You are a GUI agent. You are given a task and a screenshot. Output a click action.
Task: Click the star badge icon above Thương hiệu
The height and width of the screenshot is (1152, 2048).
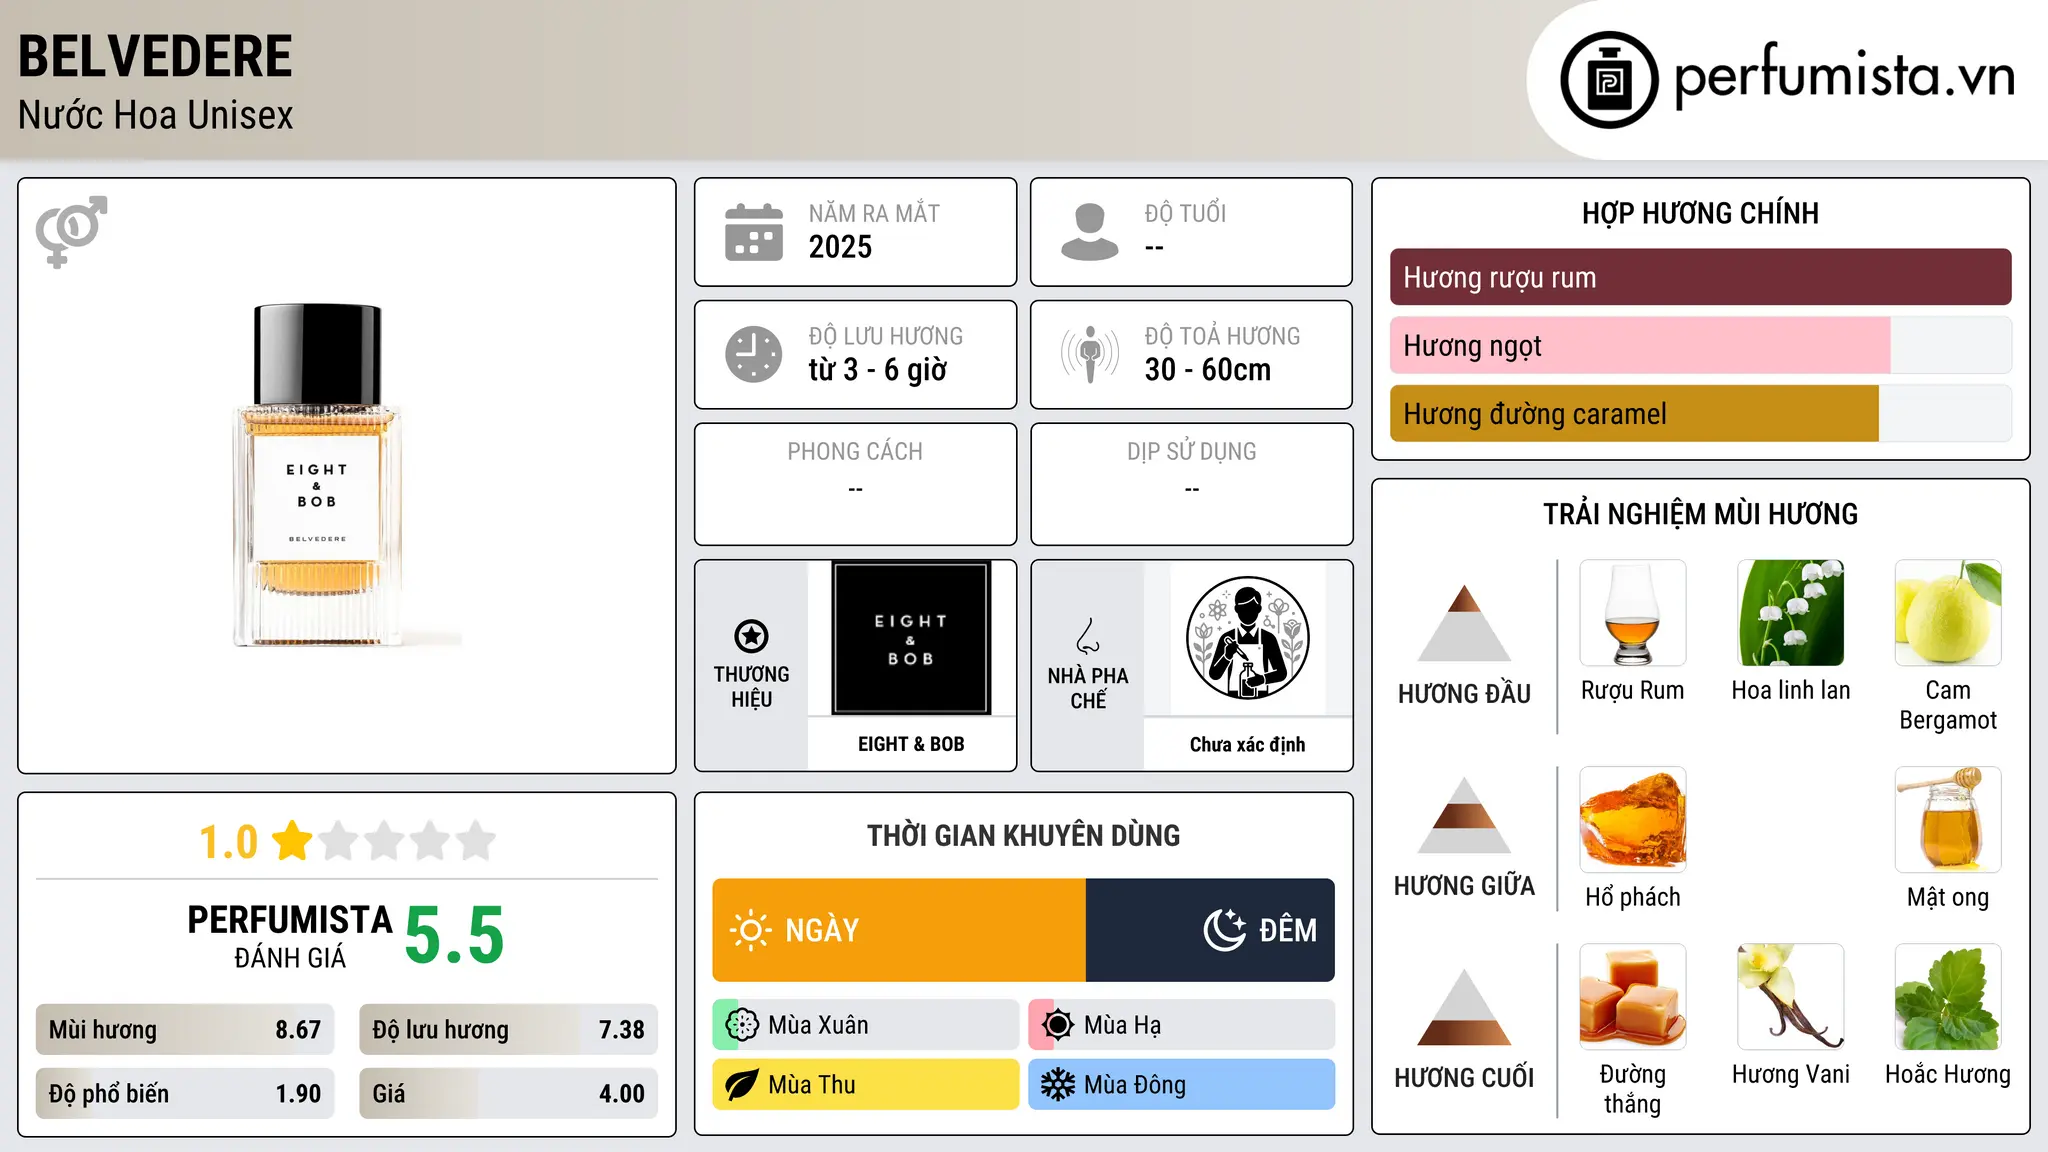[751, 636]
